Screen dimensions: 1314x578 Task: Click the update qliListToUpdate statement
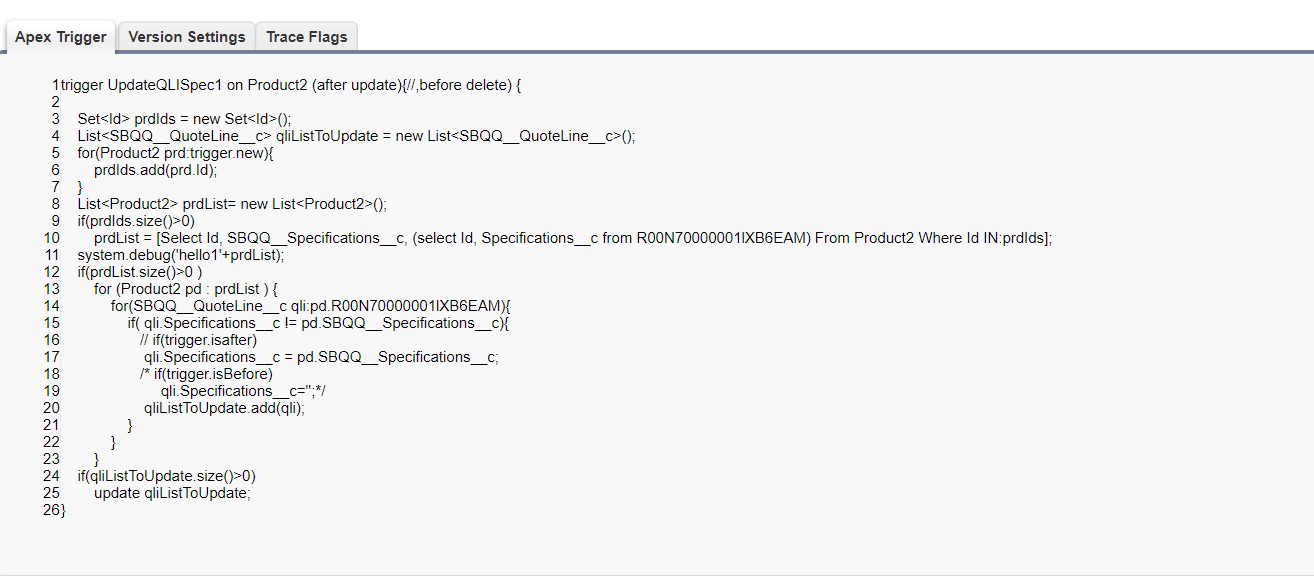[x=172, y=493]
